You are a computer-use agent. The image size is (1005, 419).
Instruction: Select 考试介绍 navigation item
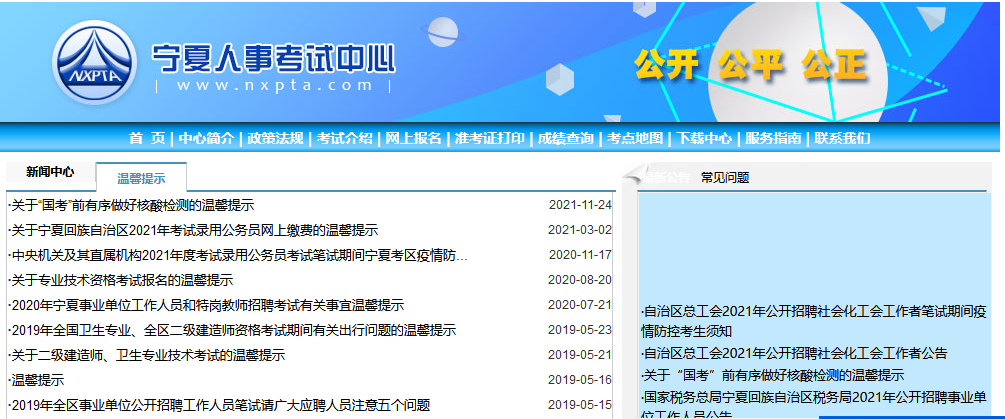(344, 138)
